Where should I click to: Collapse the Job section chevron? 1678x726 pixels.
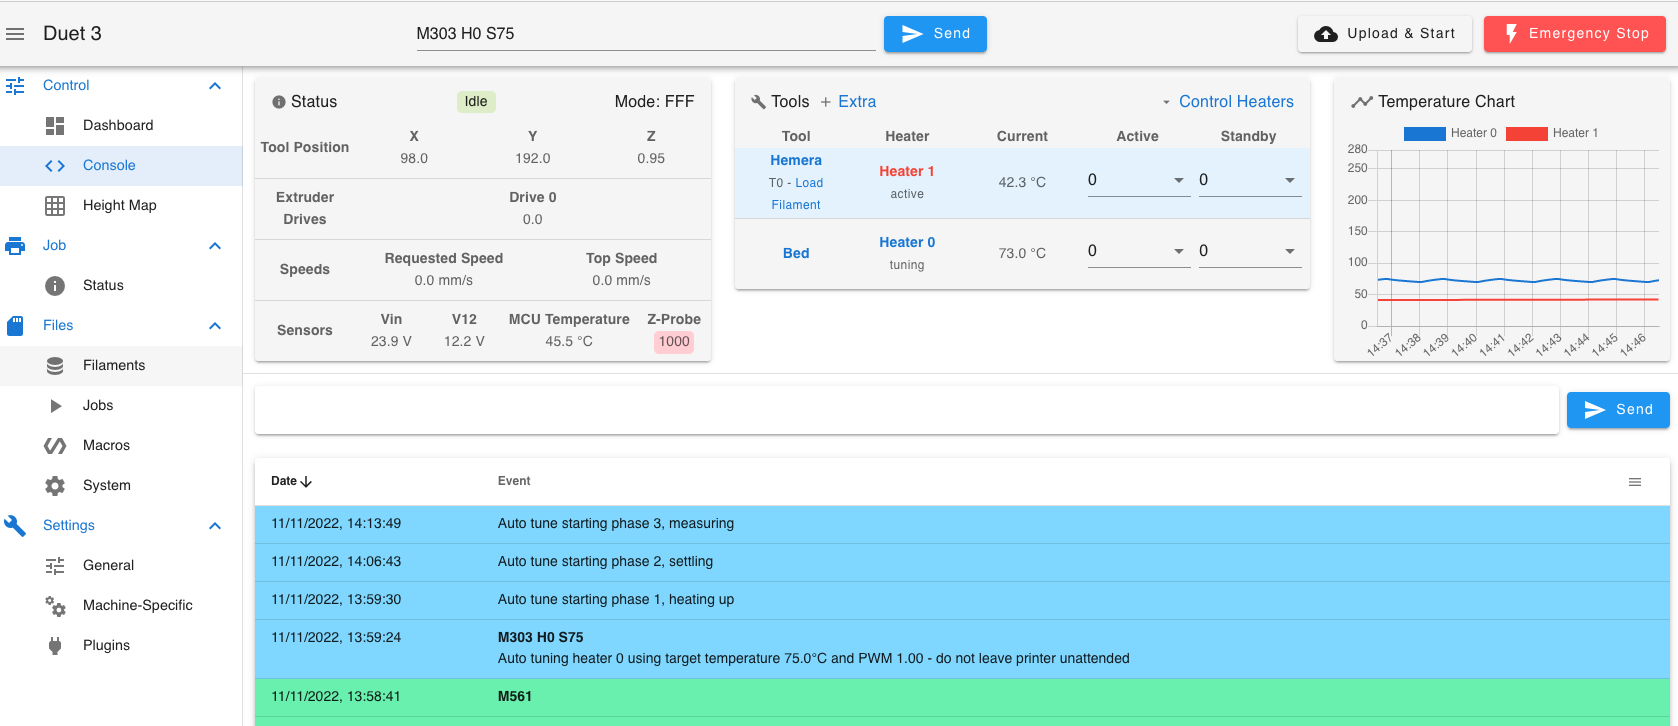tap(215, 246)
